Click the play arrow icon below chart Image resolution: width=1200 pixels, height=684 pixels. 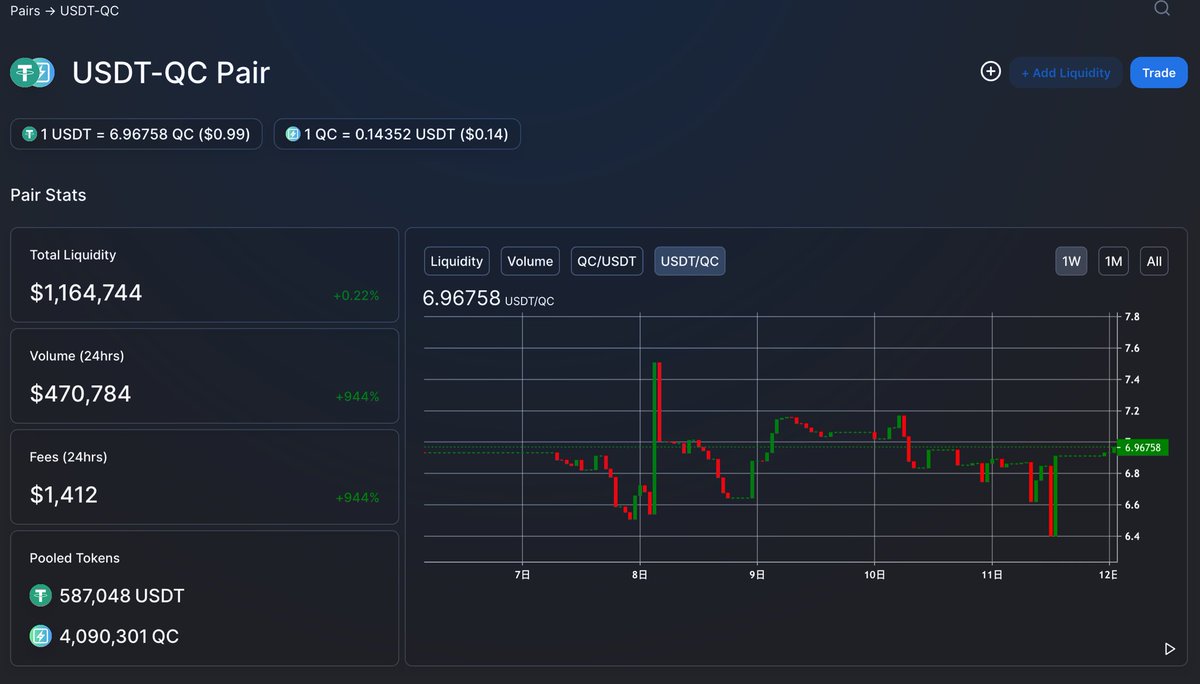coord(1170,649)
